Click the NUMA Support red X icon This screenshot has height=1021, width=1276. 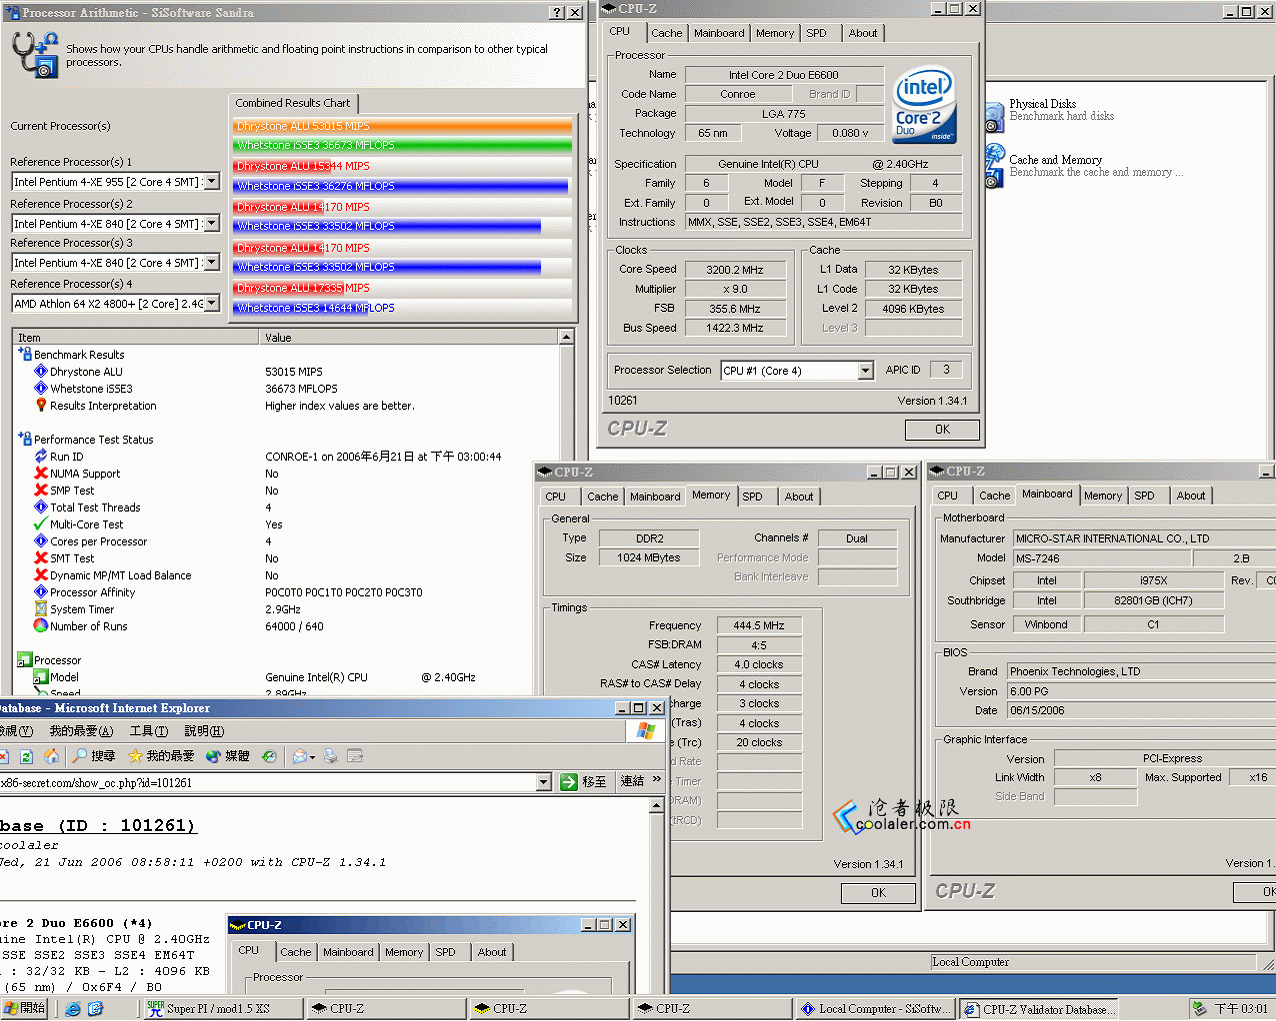tap(41, 473)
